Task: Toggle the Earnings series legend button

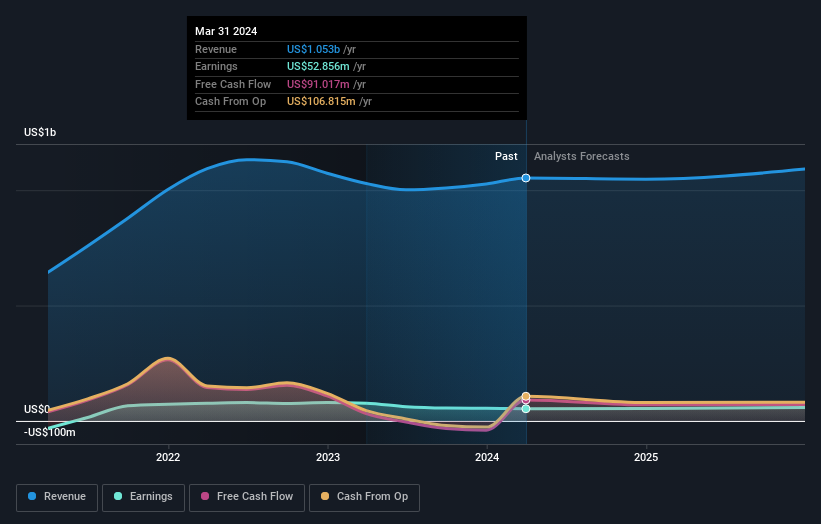Action: 143,497
